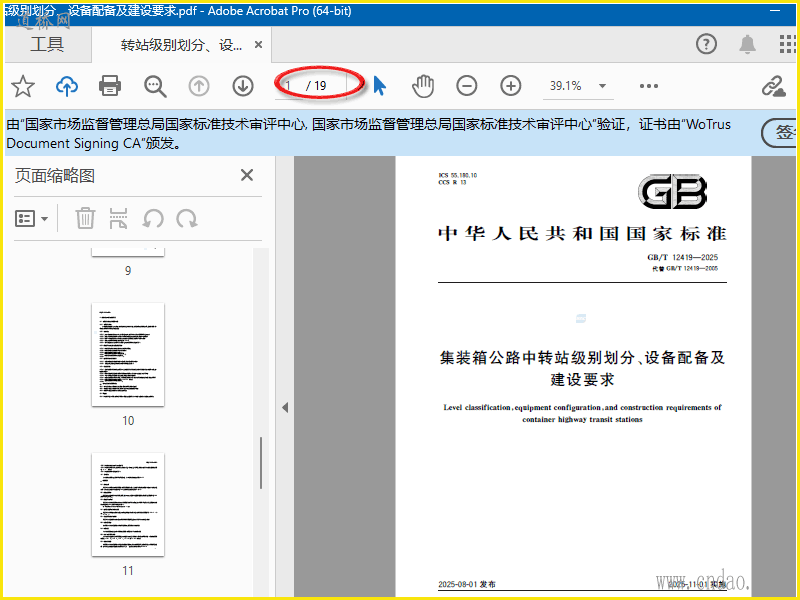800x600 pixels.
Task: Rotate pages clockwise
Action: [187, 219]
